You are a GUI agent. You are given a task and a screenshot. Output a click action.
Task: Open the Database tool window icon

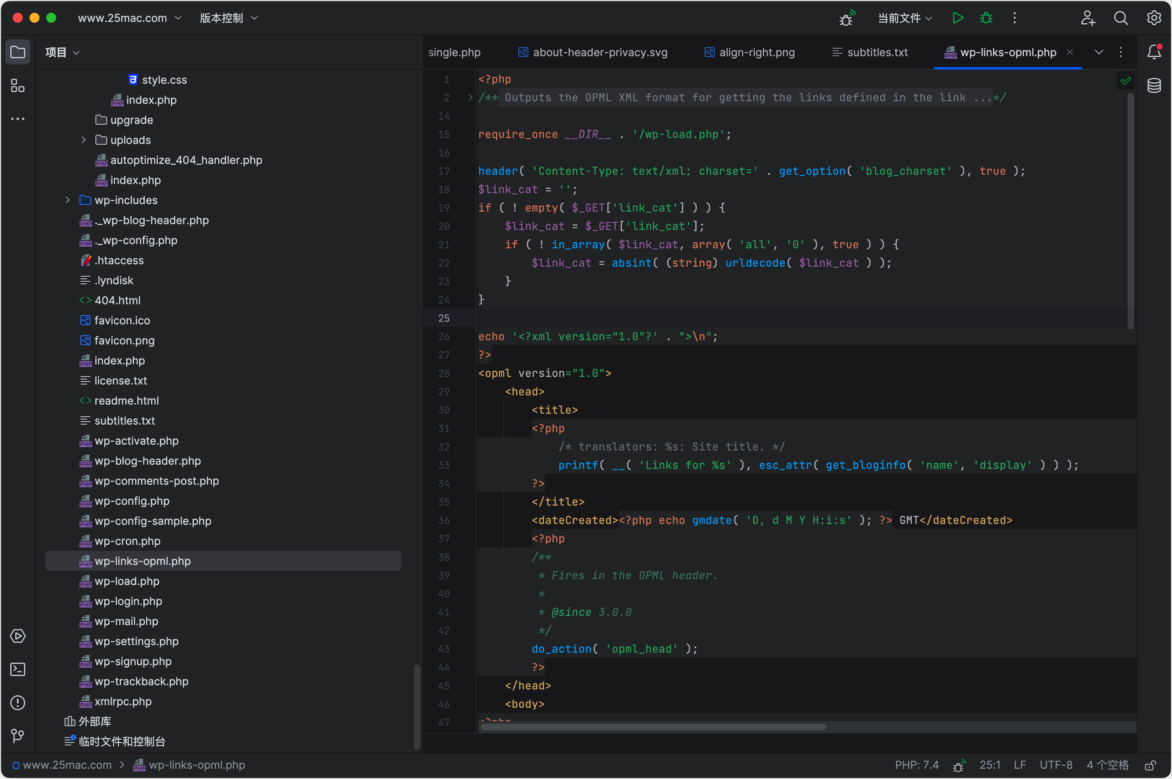1154,85
